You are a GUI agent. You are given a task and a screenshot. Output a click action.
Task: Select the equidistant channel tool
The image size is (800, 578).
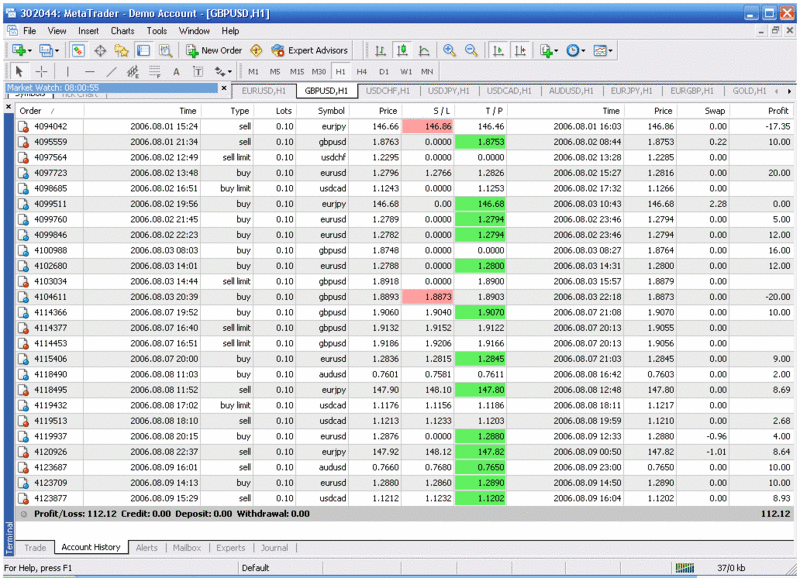pyautogui.click(x=133, y=71)
